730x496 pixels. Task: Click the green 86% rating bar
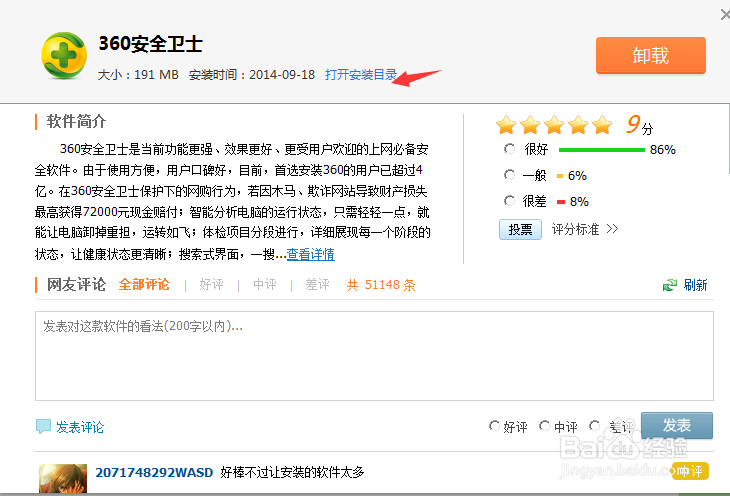point(602,150)
